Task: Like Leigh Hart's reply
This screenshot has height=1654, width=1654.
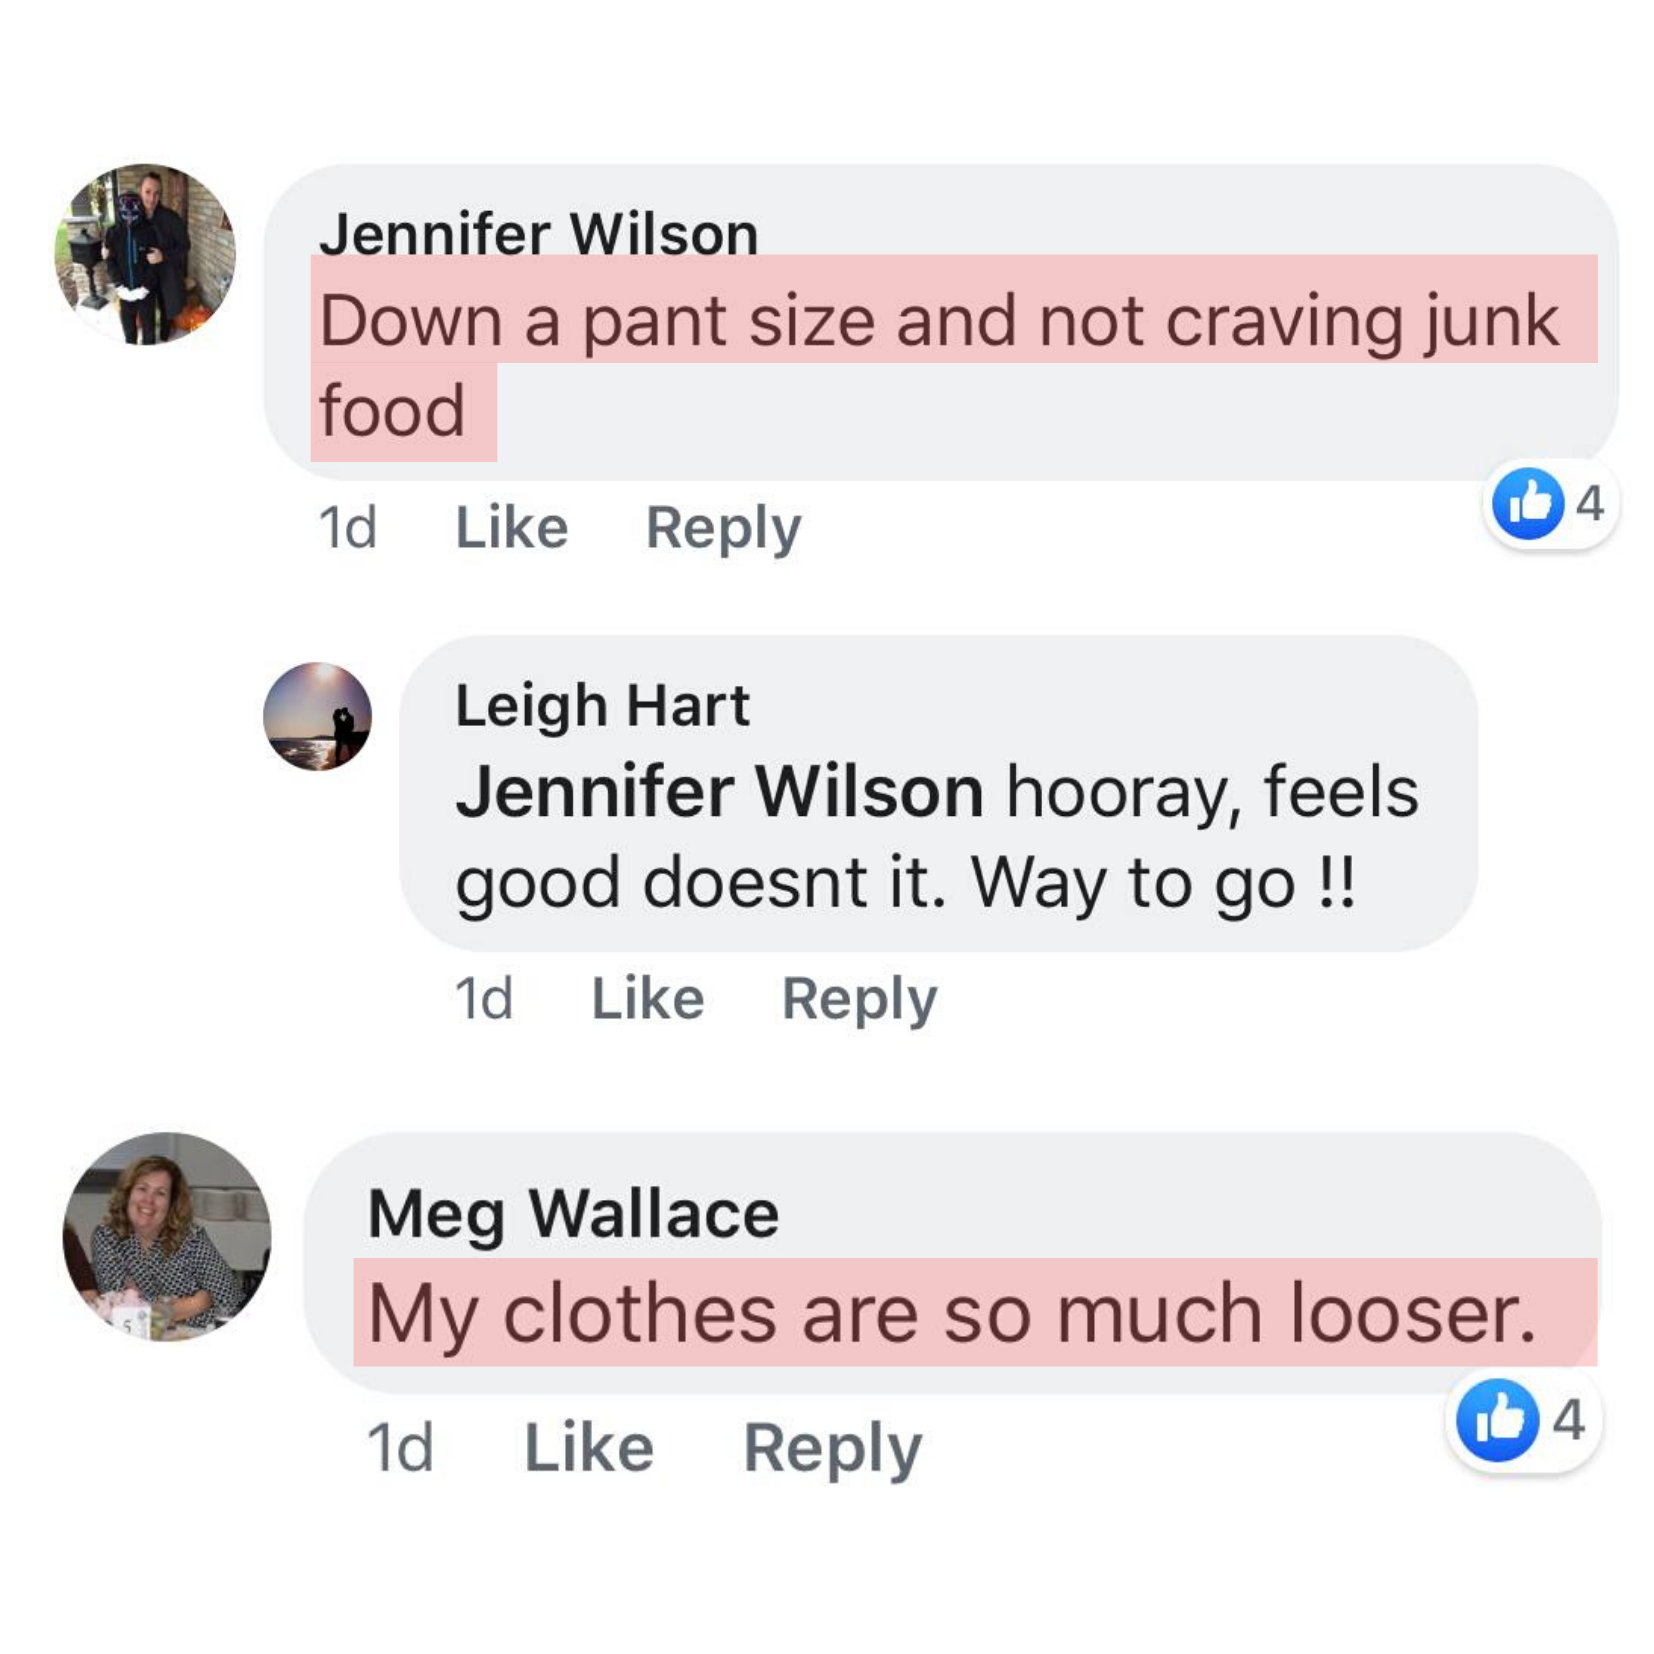Action: pos(648,998)
